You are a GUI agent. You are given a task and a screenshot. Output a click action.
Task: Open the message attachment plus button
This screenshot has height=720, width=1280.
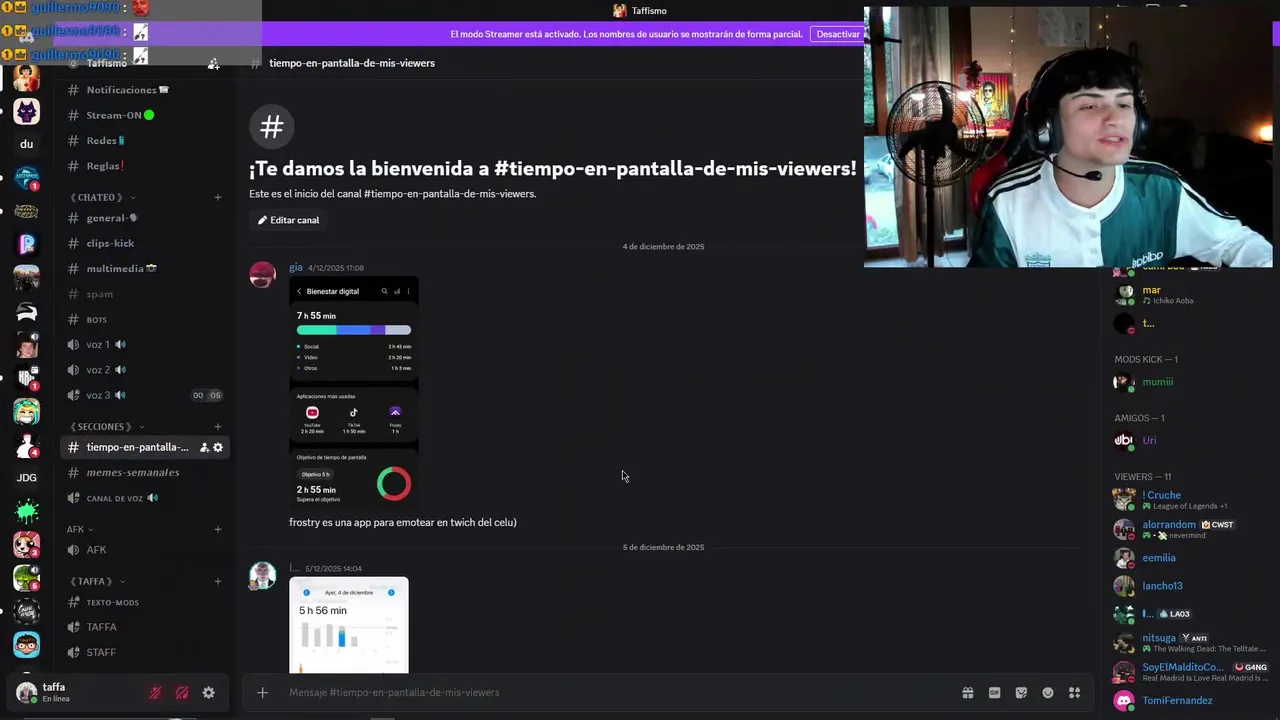(x=262, y=692)
